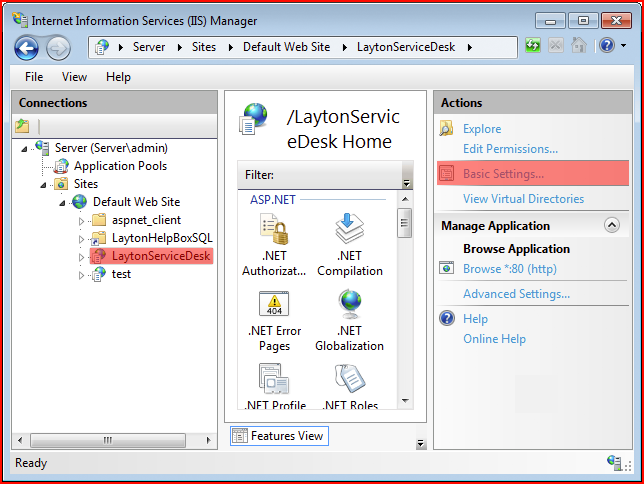
Task: Go back with the blue Back arrow
Action: [x=27, y=48]
